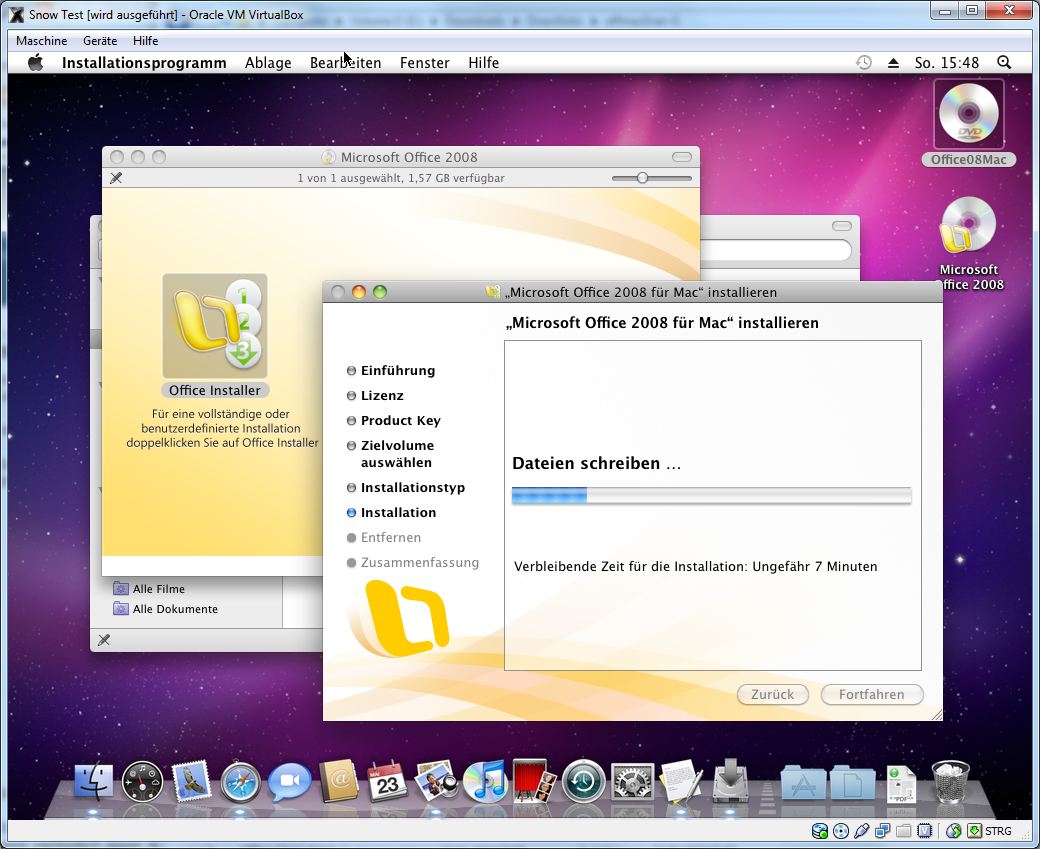Image resolution: width=1040 pixels, height=849 pixels.
Task: Click the Entfernen installer step
Action: point(384,537)
